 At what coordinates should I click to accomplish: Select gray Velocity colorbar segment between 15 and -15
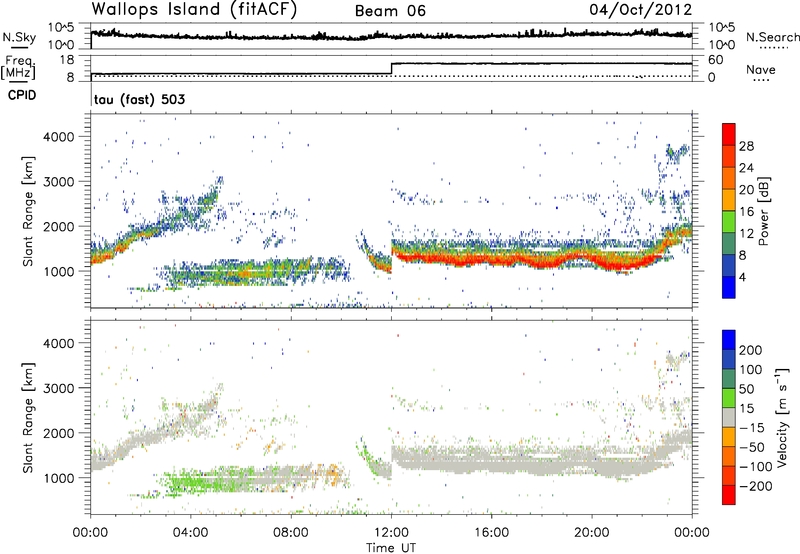(x=729, y=417)
